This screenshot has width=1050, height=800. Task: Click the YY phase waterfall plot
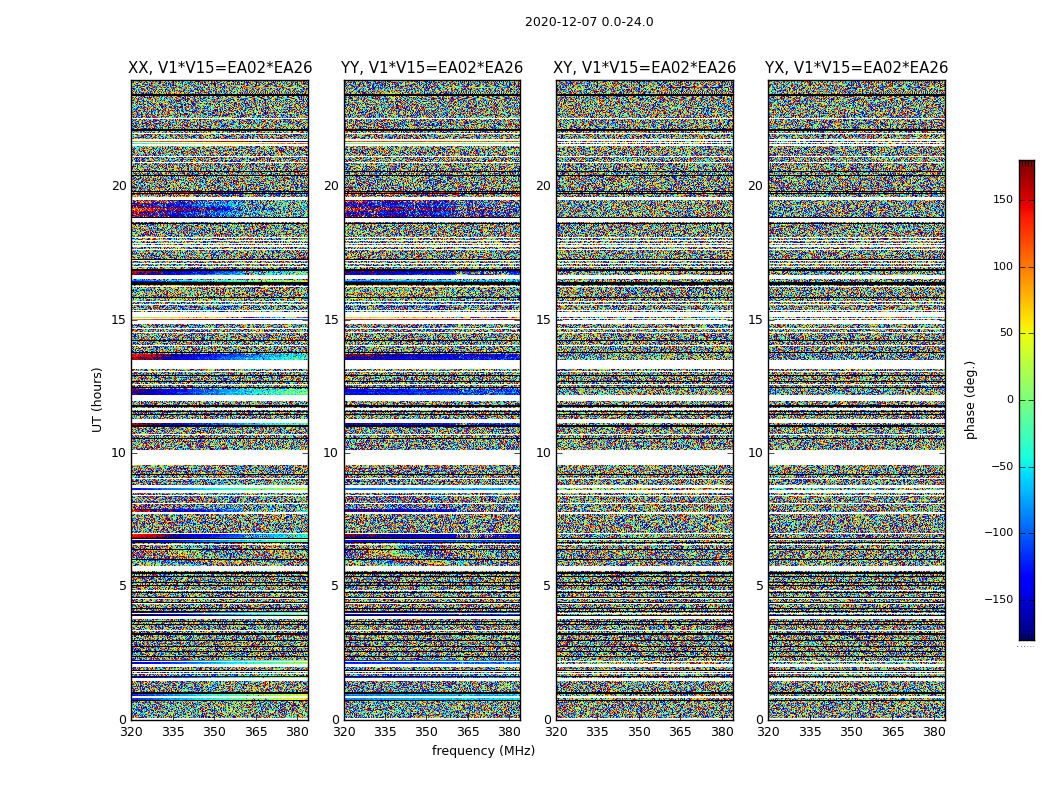pos(432,400)
